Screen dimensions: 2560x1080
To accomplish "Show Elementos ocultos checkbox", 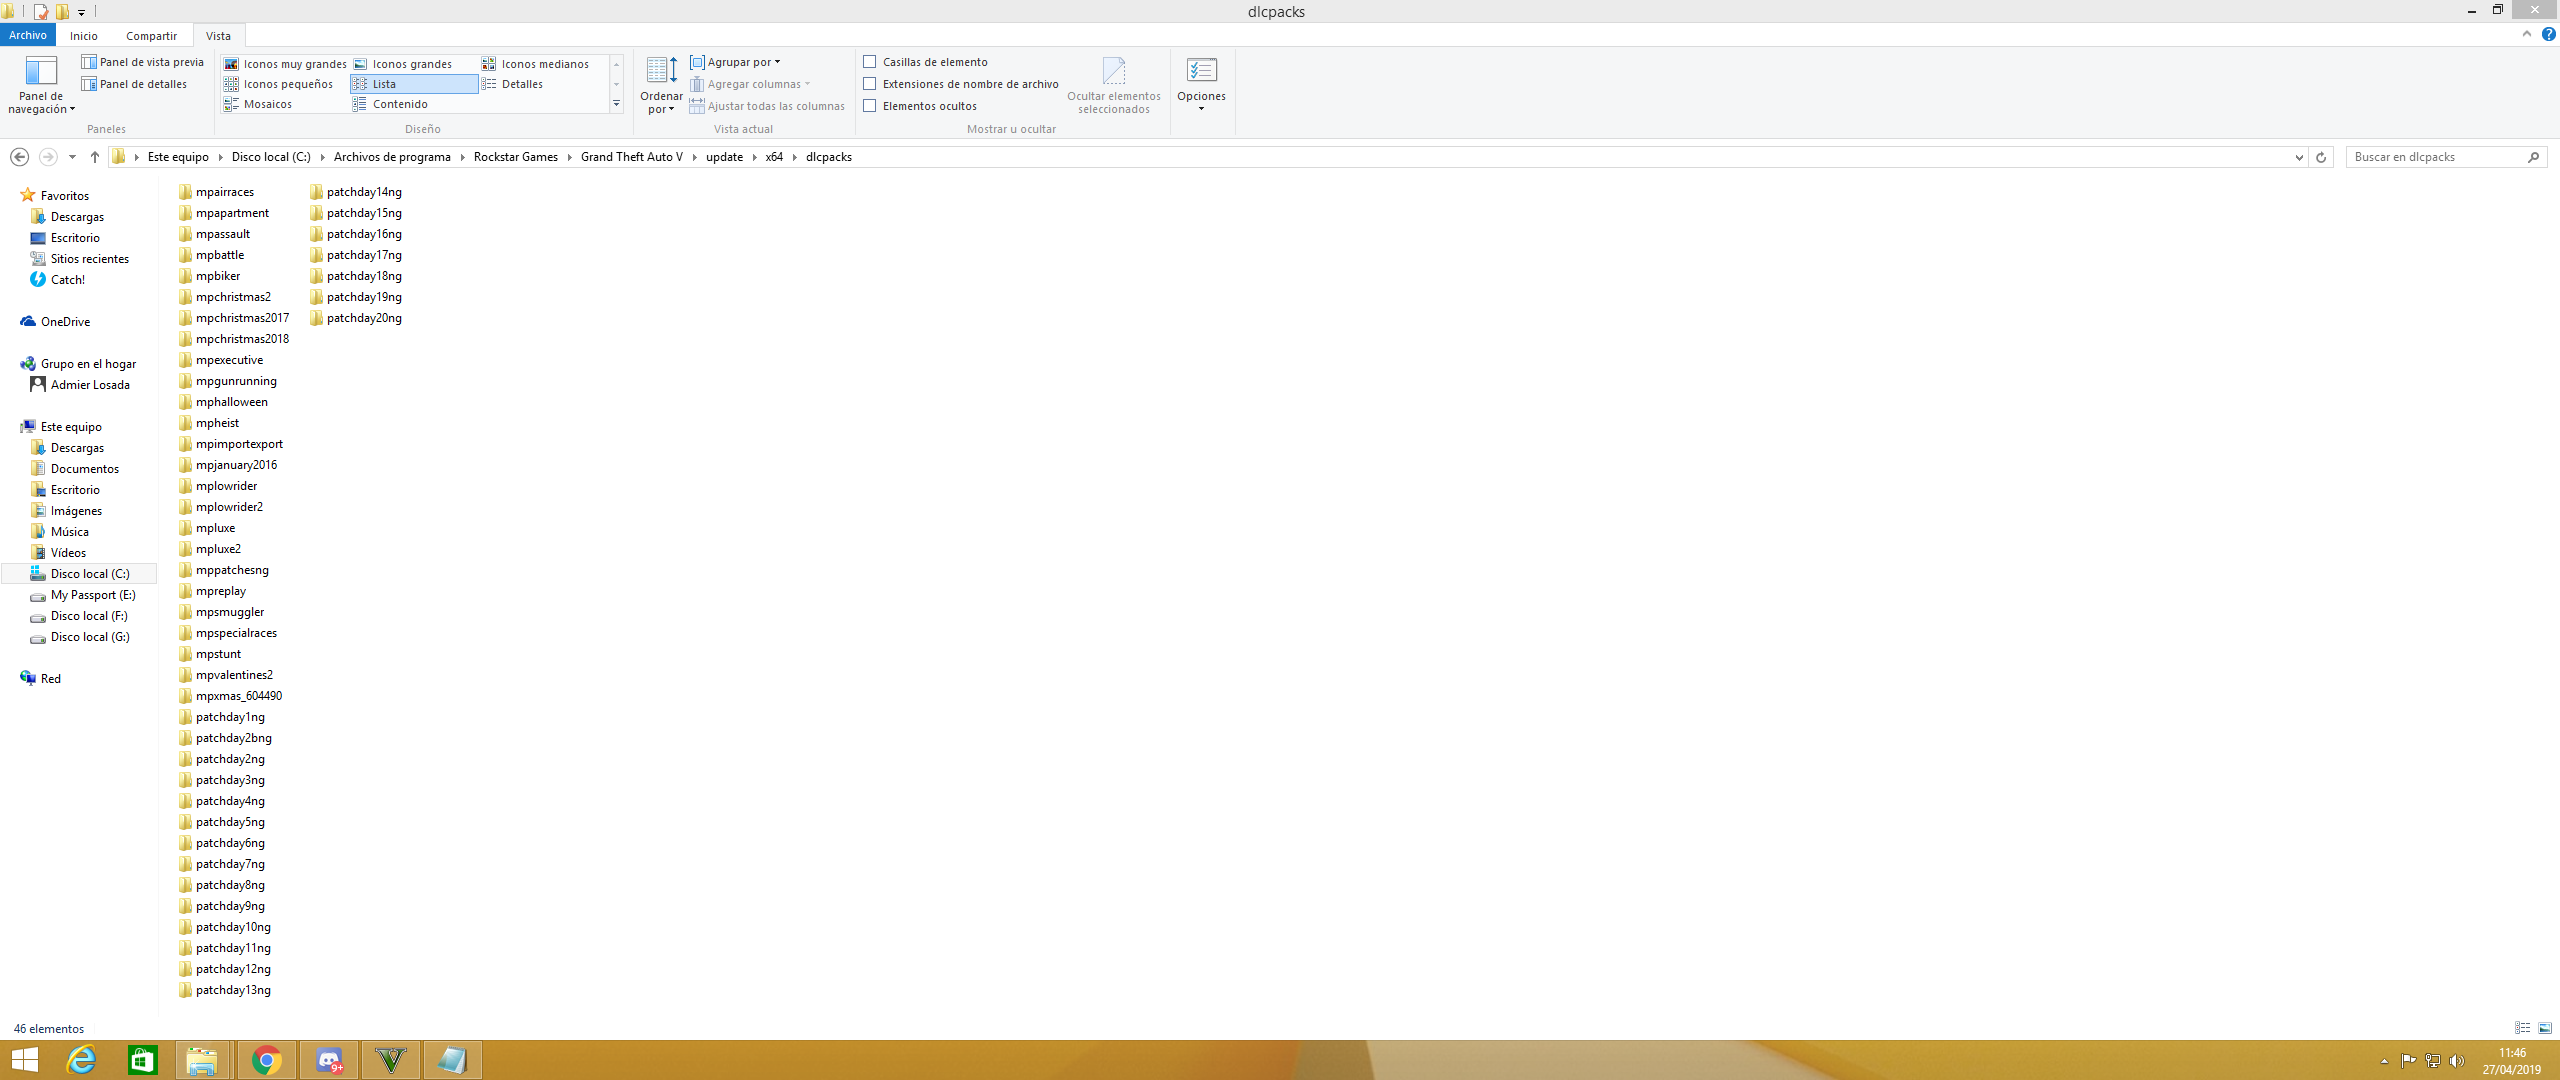I will [870, 106].
